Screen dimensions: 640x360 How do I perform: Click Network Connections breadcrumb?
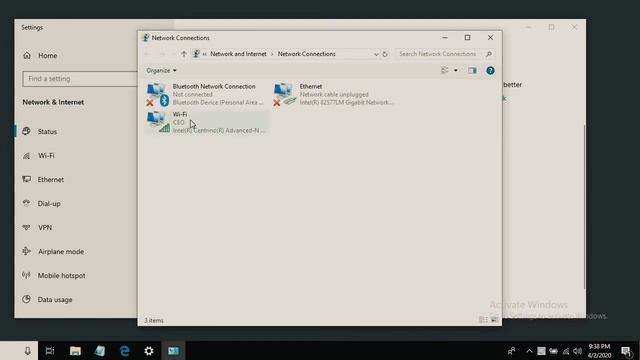[x=307, y=54]
